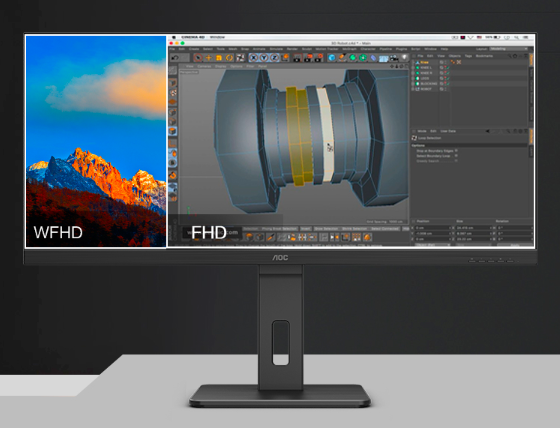Select the Knee object in Object Manager
Viewport: 560px width, 428px height.
424,62
